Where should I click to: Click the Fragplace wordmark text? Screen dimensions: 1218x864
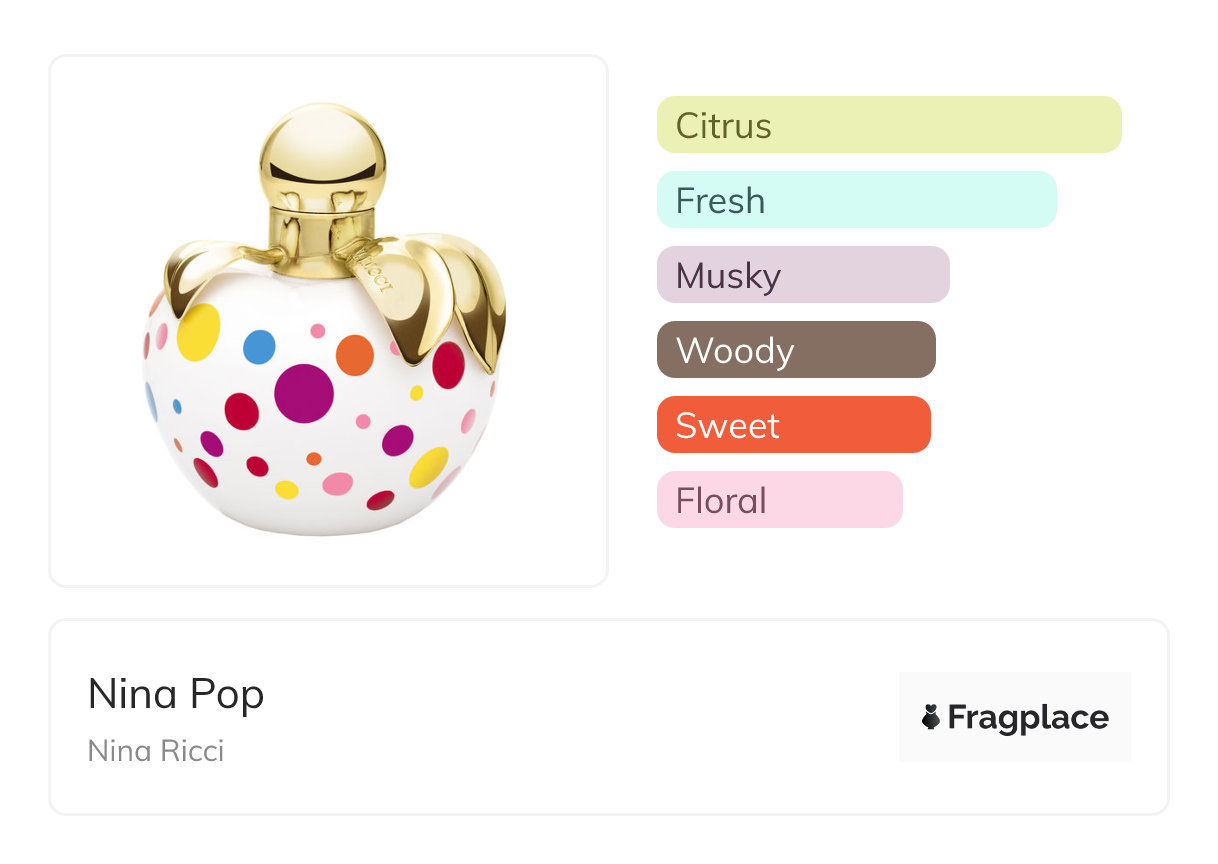tap(1028, 717)
